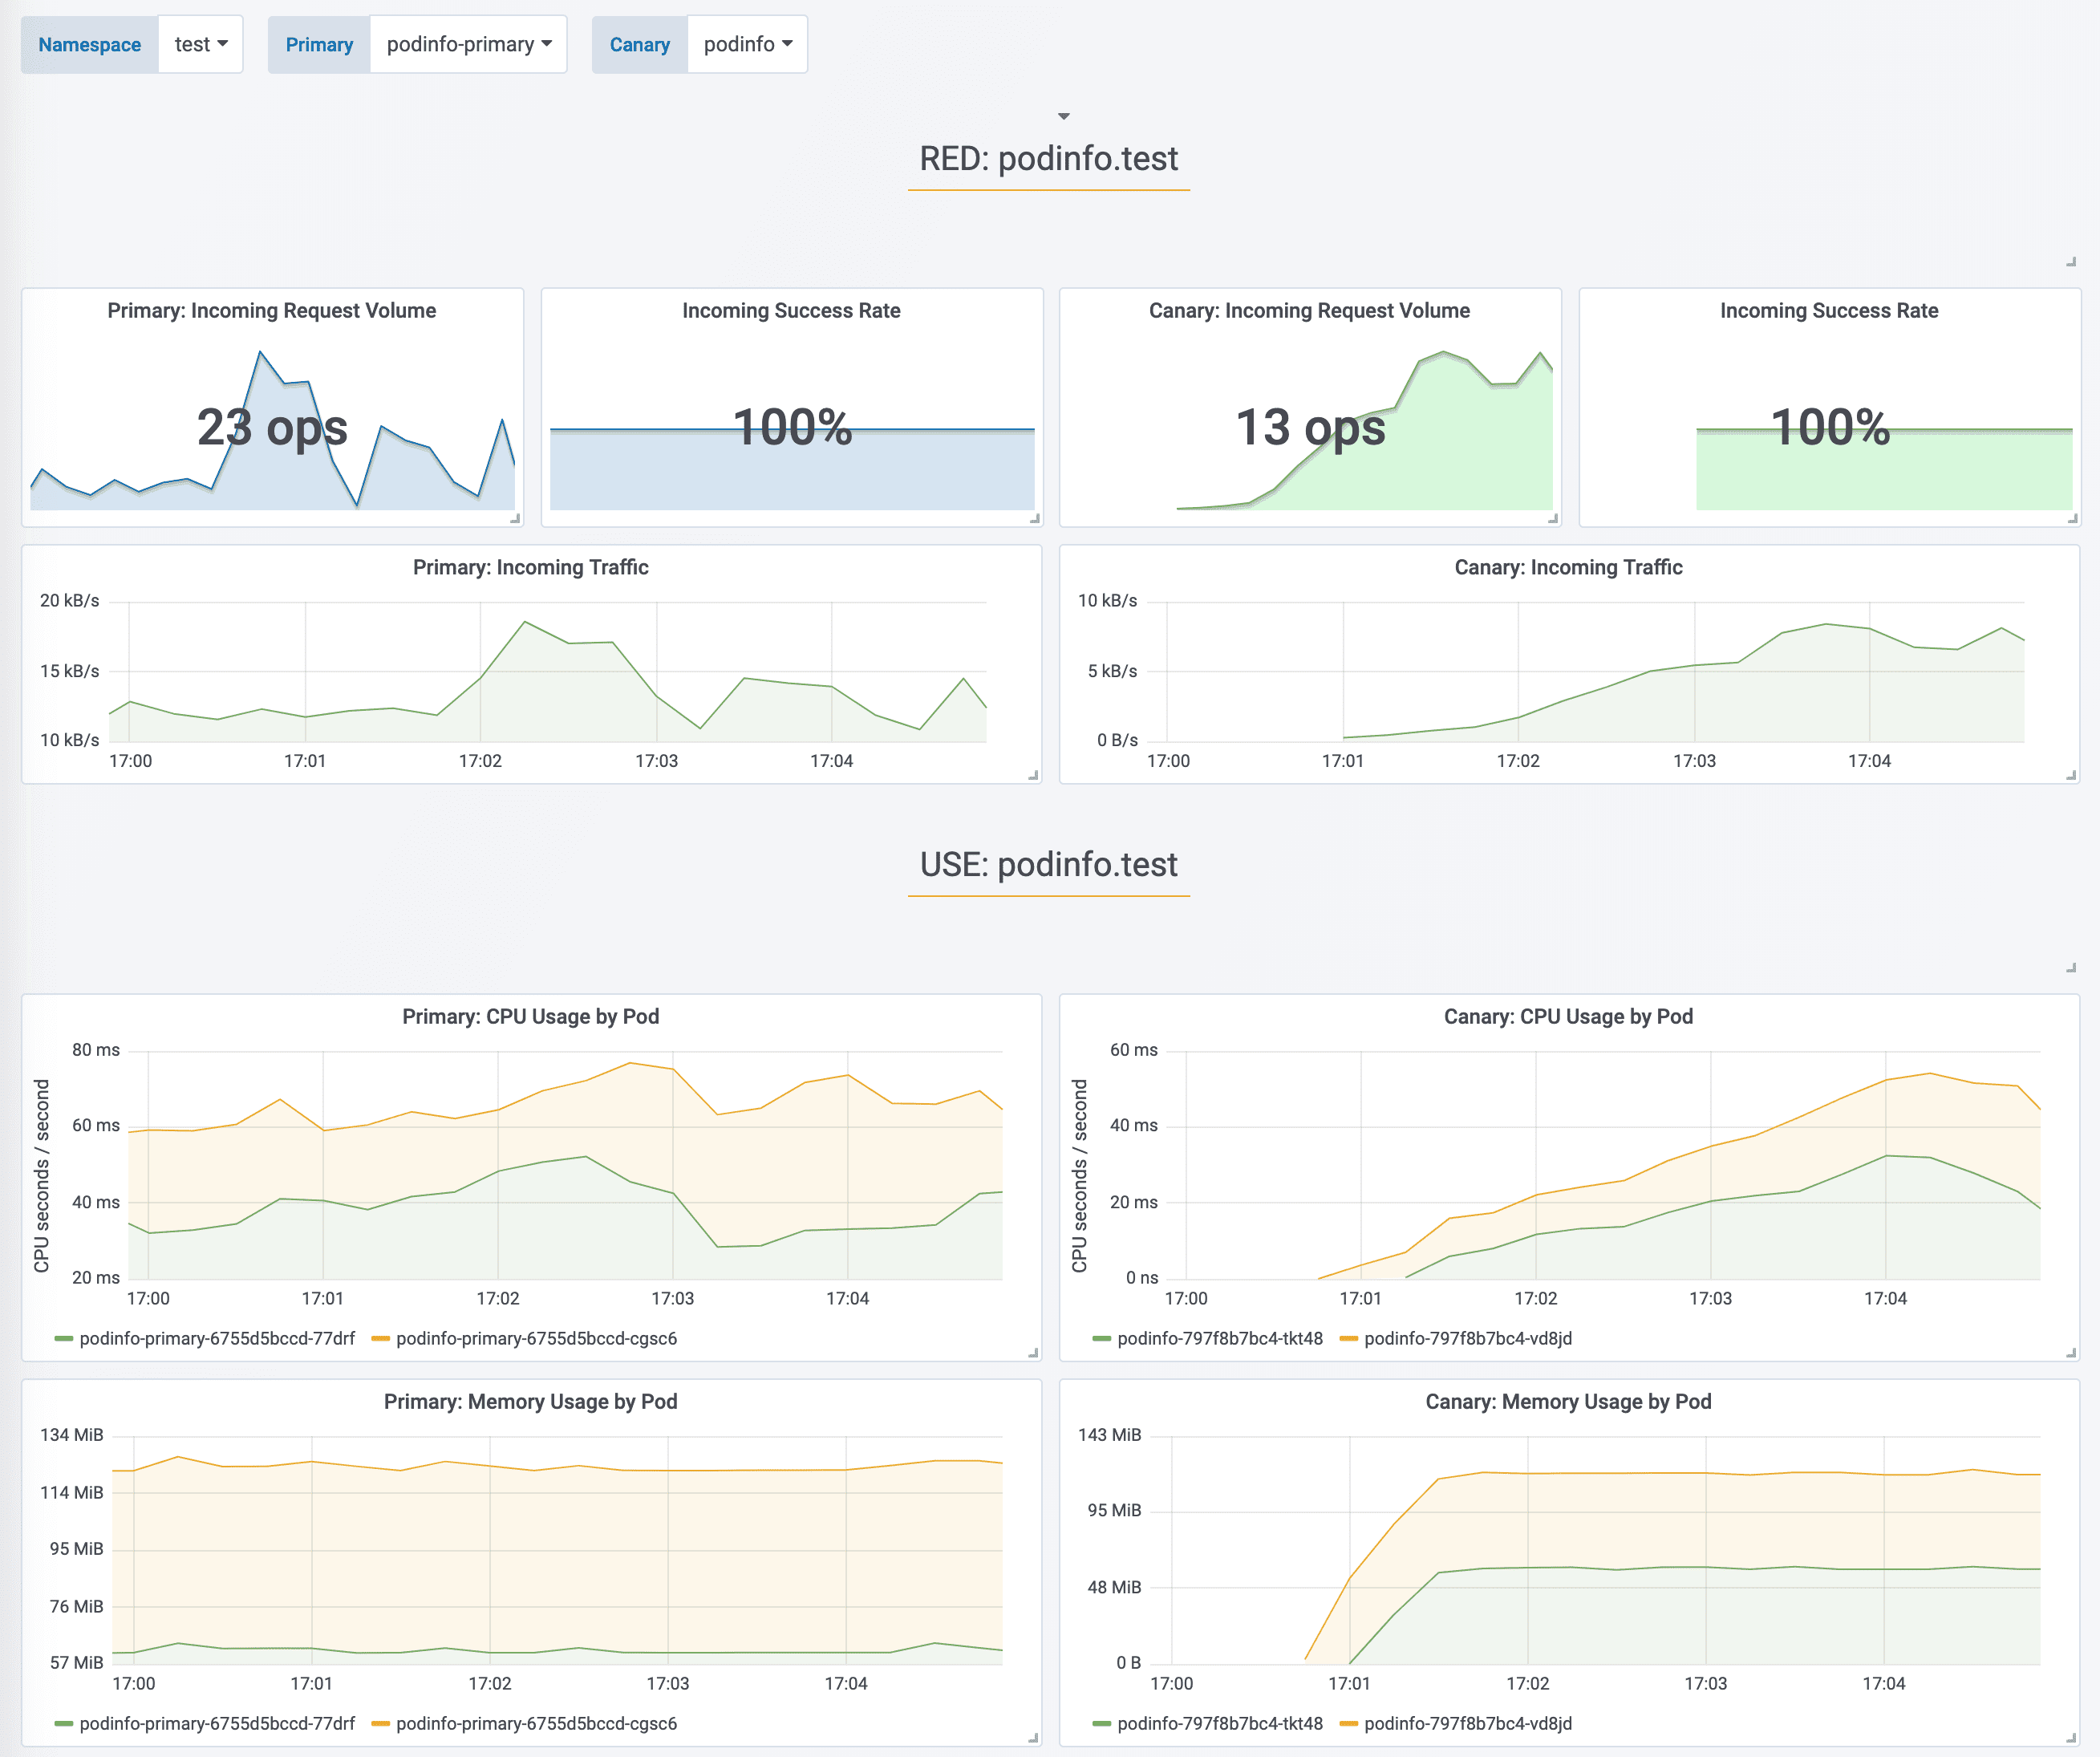Screen dimensions: 2100x1757
Task: Hide series podinfo-797f8b7bc4-vd8jd in Canary Memory legend
Action: [1468, 1723]
